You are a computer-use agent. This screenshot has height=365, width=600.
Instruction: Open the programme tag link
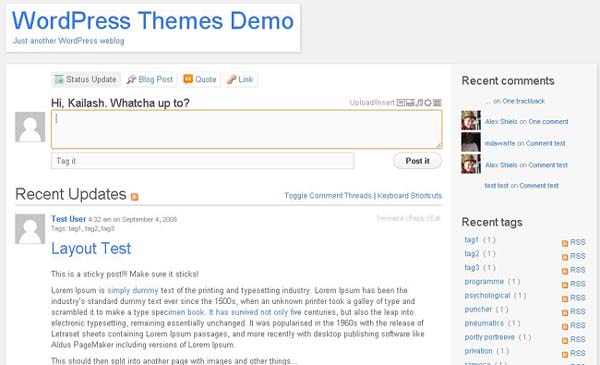(484, 282)
